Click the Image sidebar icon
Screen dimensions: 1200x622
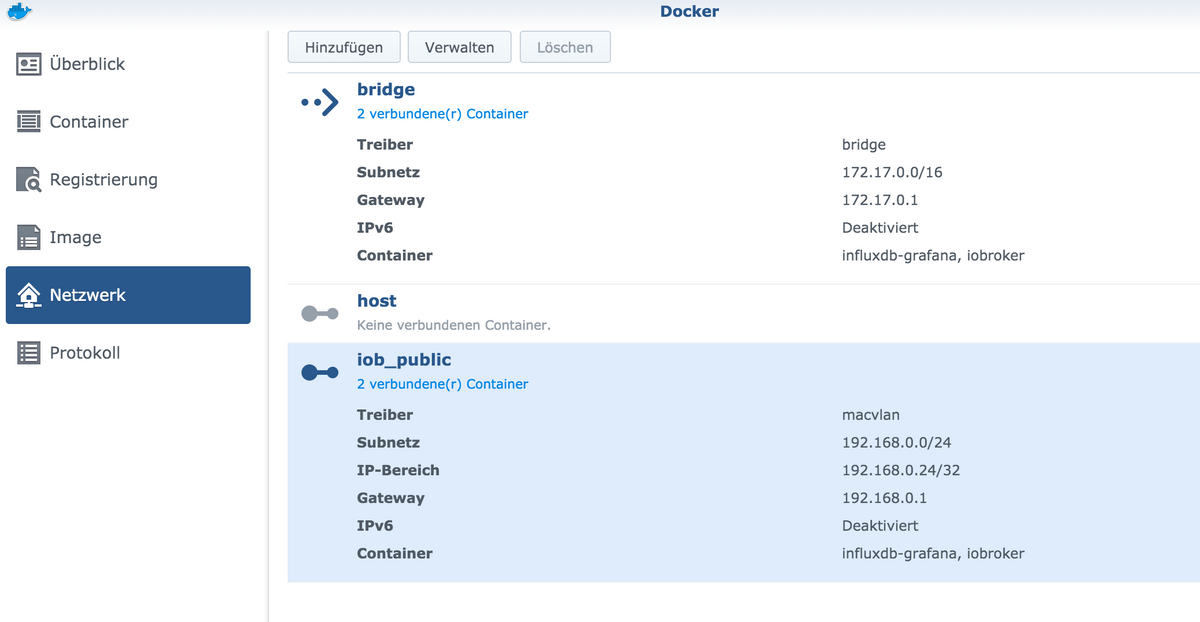[29, 238]
